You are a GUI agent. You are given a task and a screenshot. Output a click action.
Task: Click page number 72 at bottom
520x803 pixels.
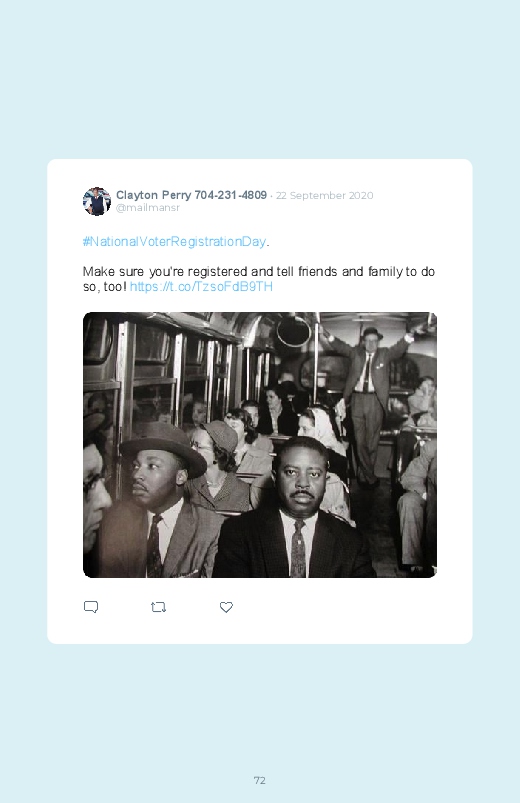pos(260,780)
